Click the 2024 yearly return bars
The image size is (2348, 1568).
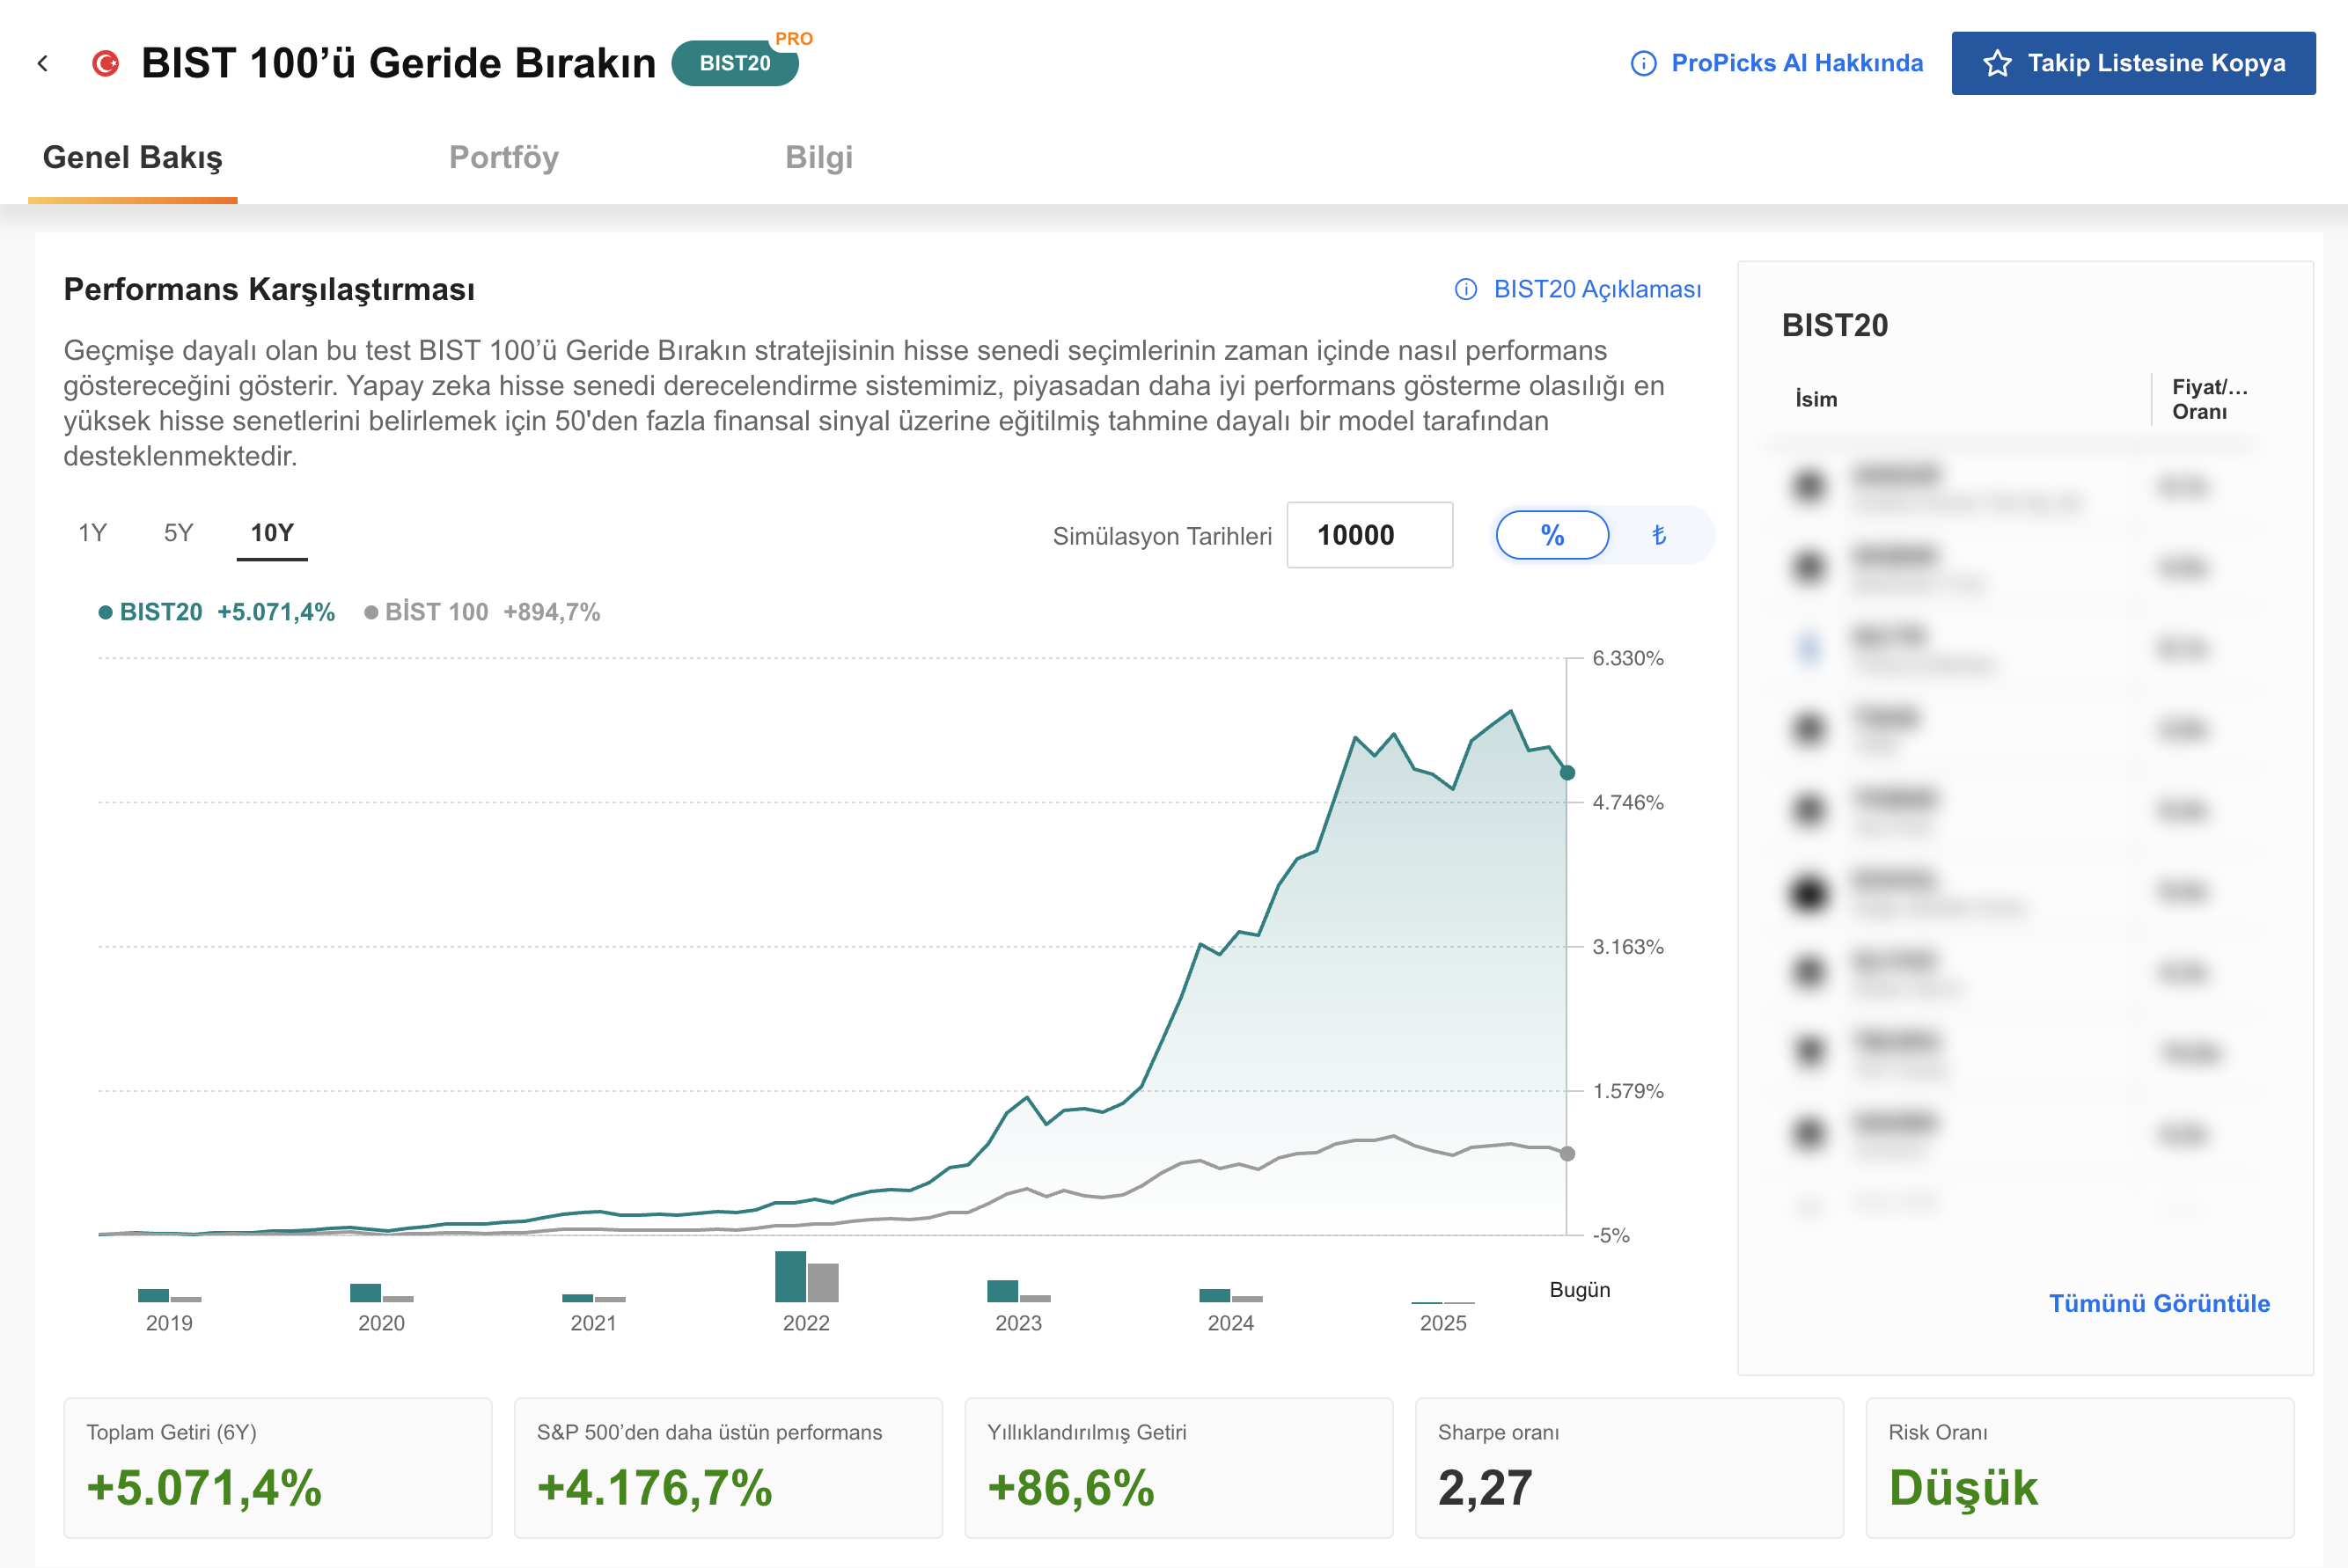point(1230,1295)
